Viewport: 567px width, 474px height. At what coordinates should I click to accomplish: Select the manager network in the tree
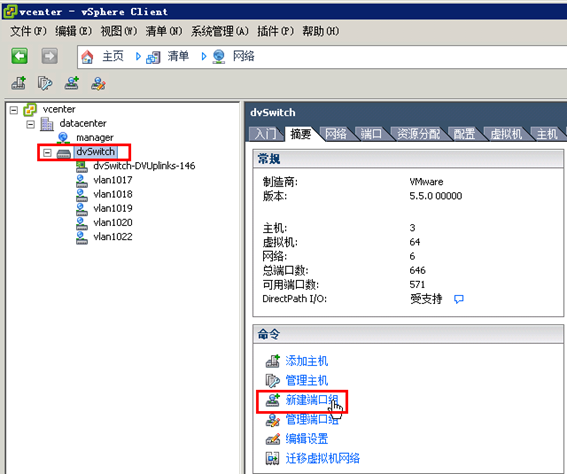click(95, 138)
